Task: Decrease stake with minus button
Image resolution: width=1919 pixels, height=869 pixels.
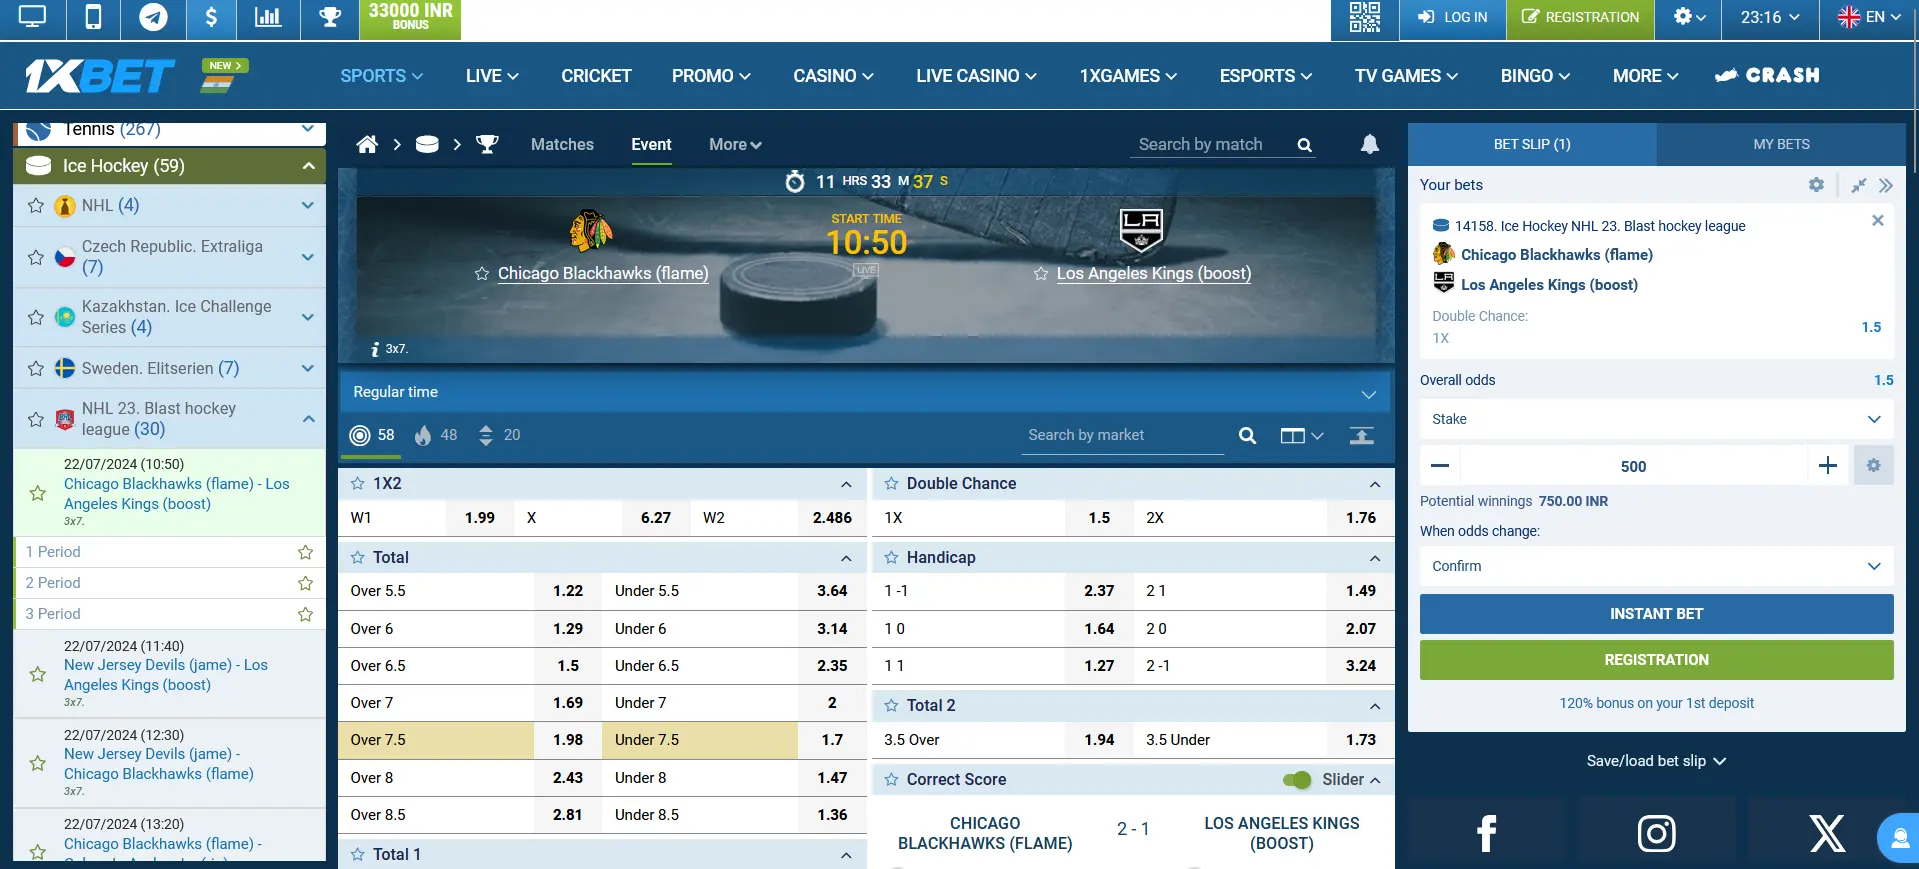Action: 1440,466
